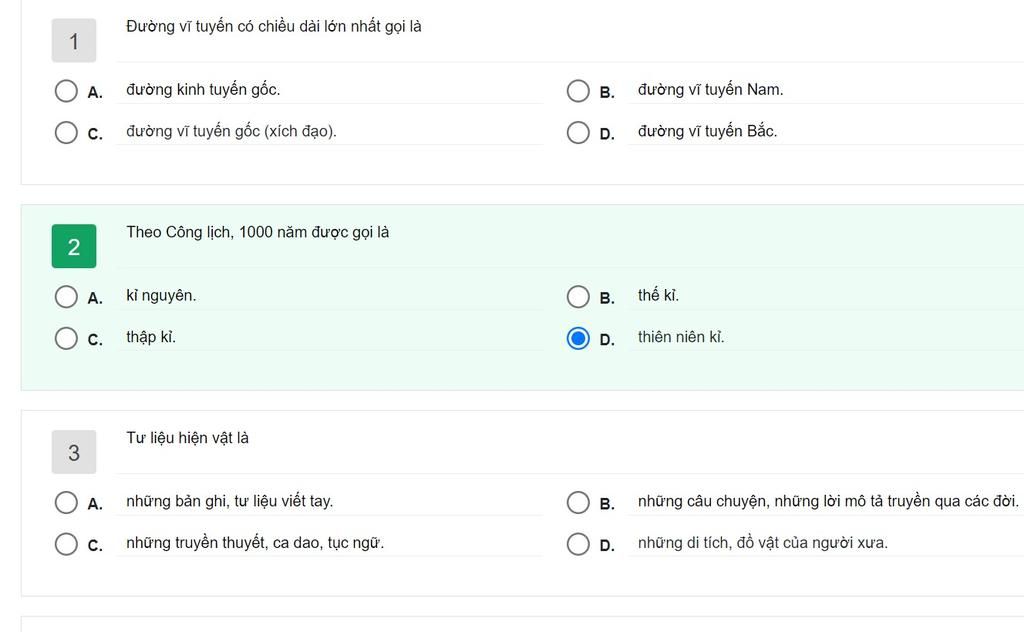Select A 'những bản ghi, tư liệu viết tay'

[x=66, y=502]
